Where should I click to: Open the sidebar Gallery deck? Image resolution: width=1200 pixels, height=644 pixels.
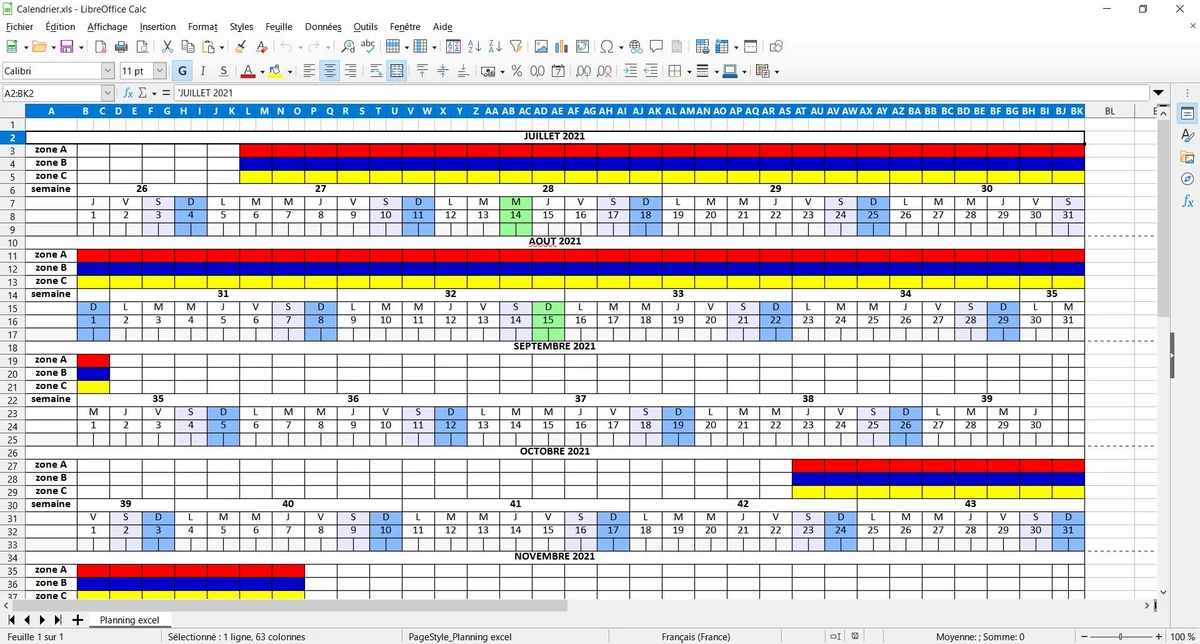[1187, 157]
